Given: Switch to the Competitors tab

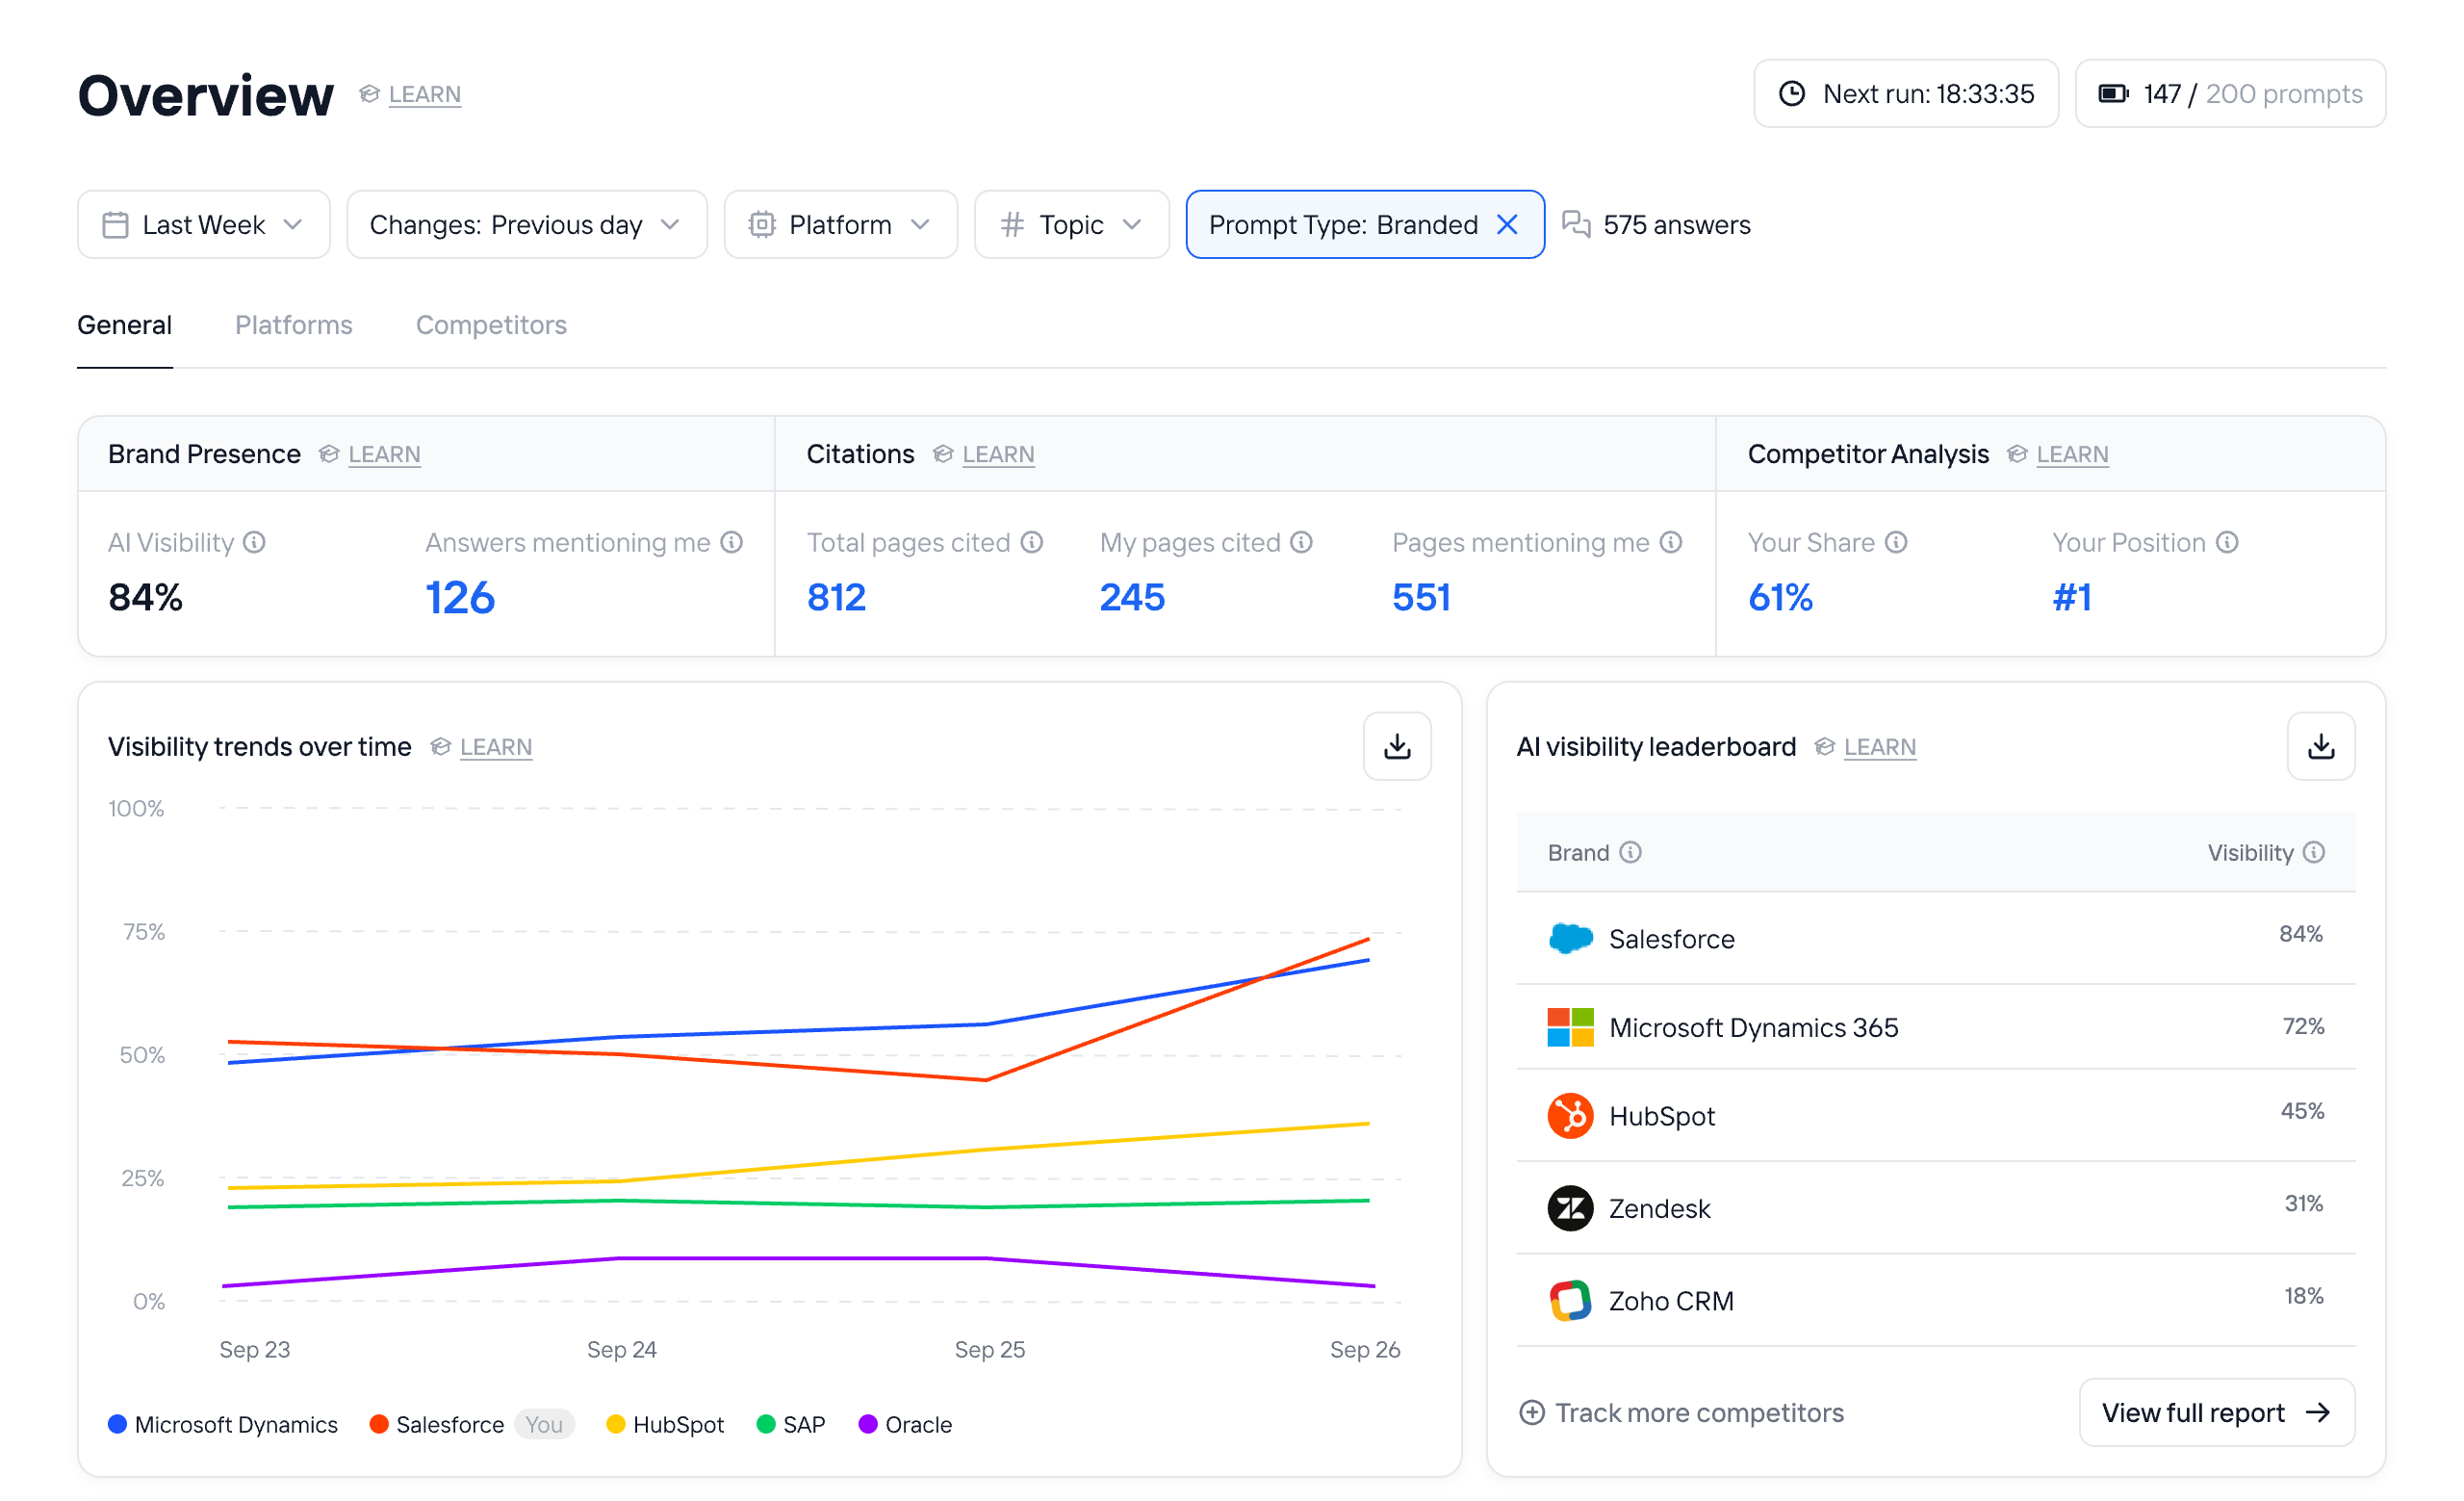Looking at the screenshot, I should [491, 325].
